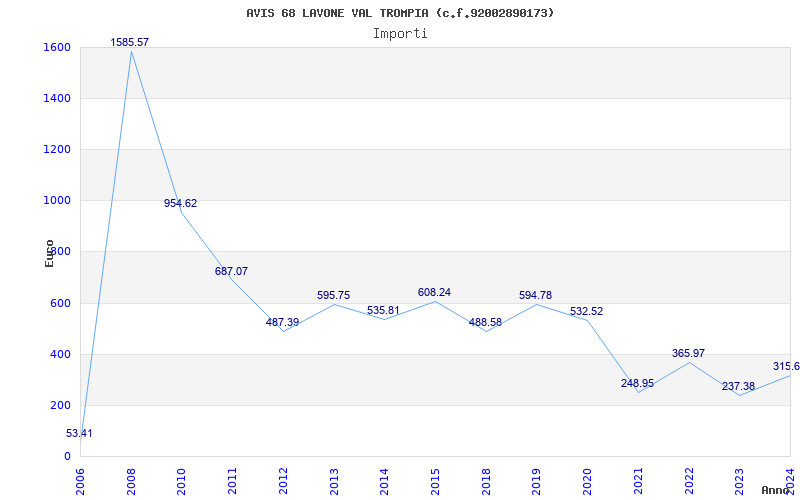This screenshot has height=500, width=800.
Task: Click the 2012 x-axis year label
Action: point(283,481)
